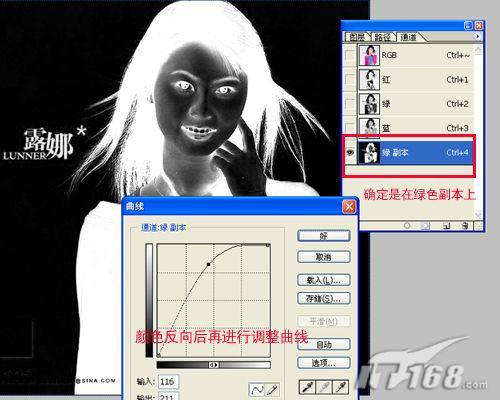The image size is (500, 400).
Task: Click the '通道:绿 副本' label in Curves dialog
Action: [x=163, y=228]
